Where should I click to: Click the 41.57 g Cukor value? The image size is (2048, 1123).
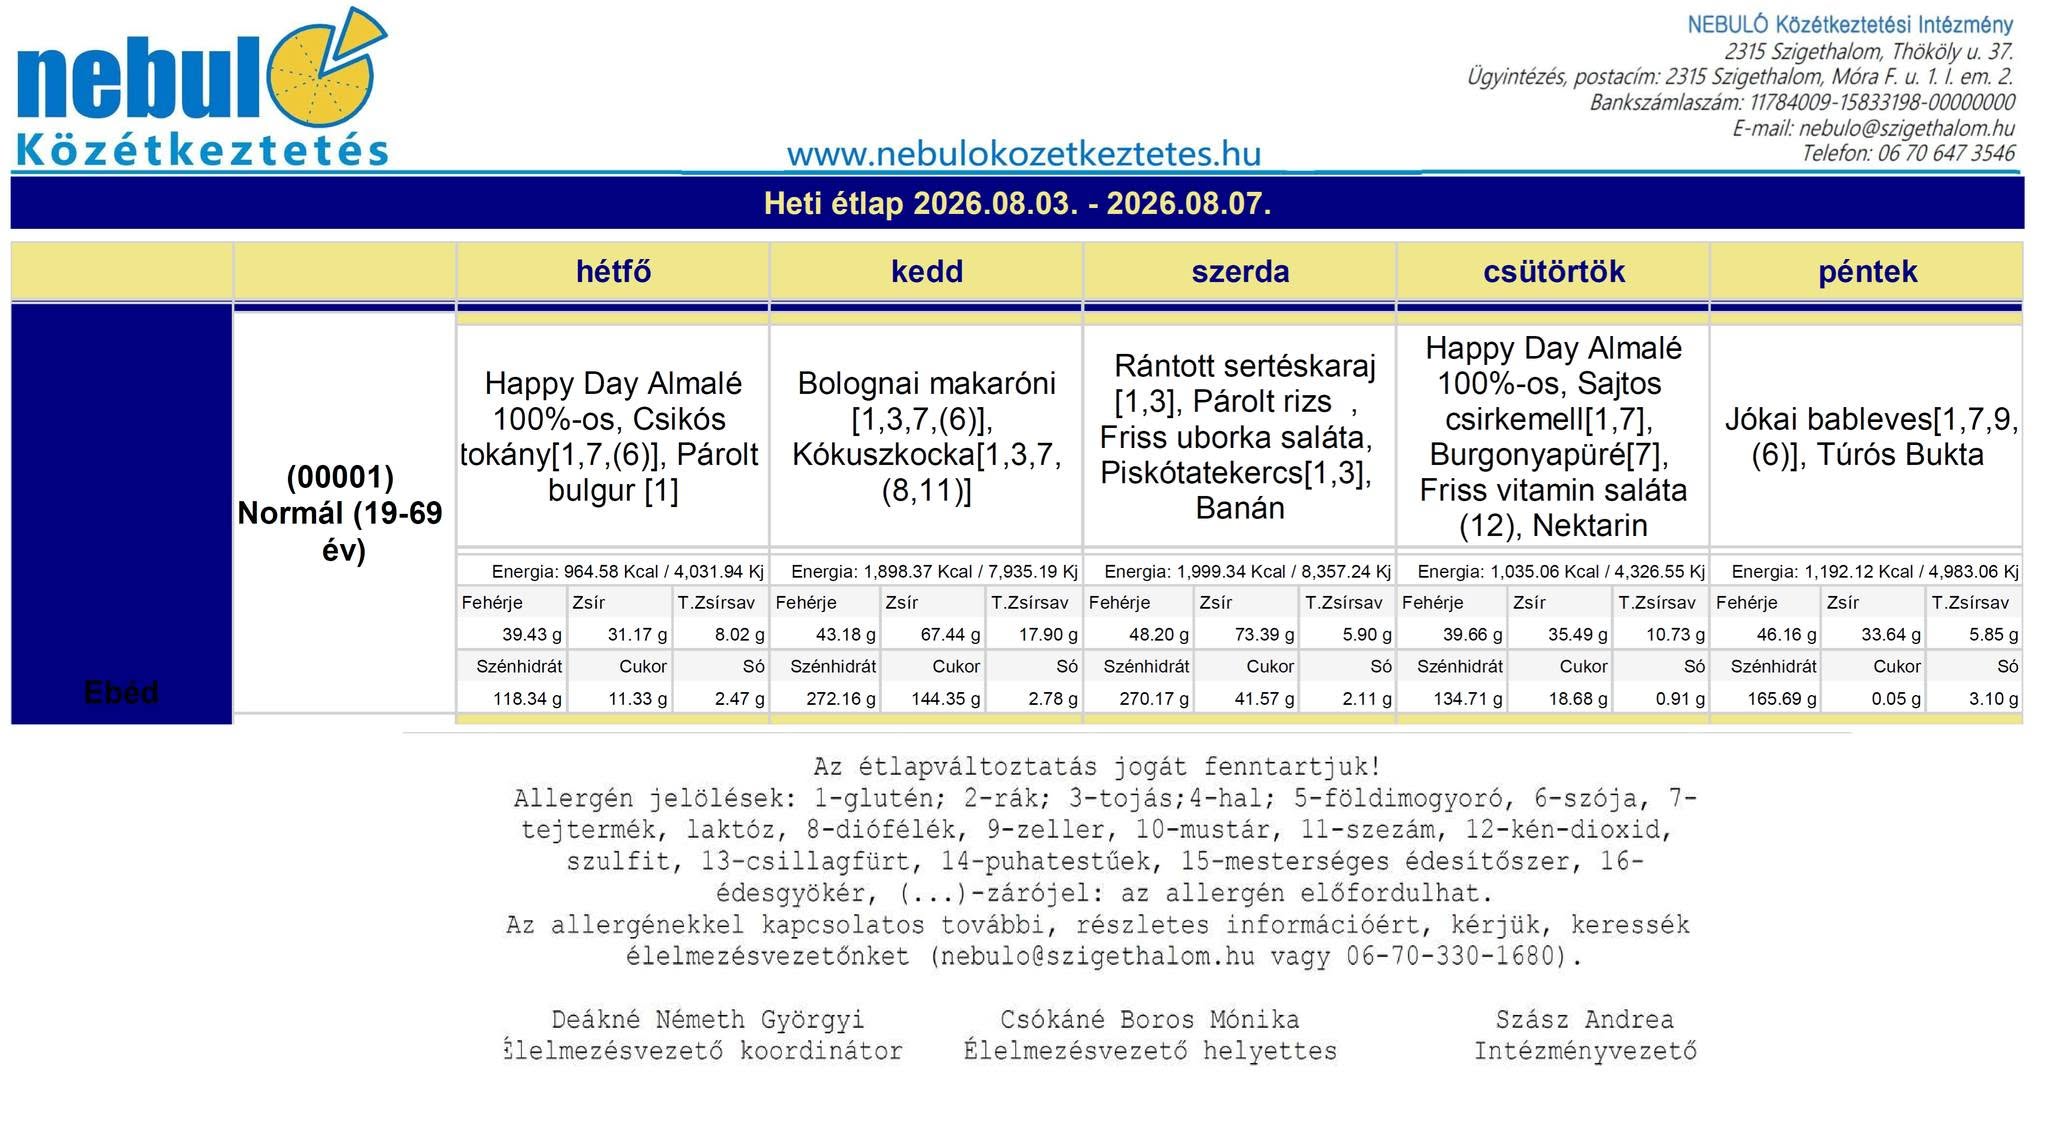1264,699
